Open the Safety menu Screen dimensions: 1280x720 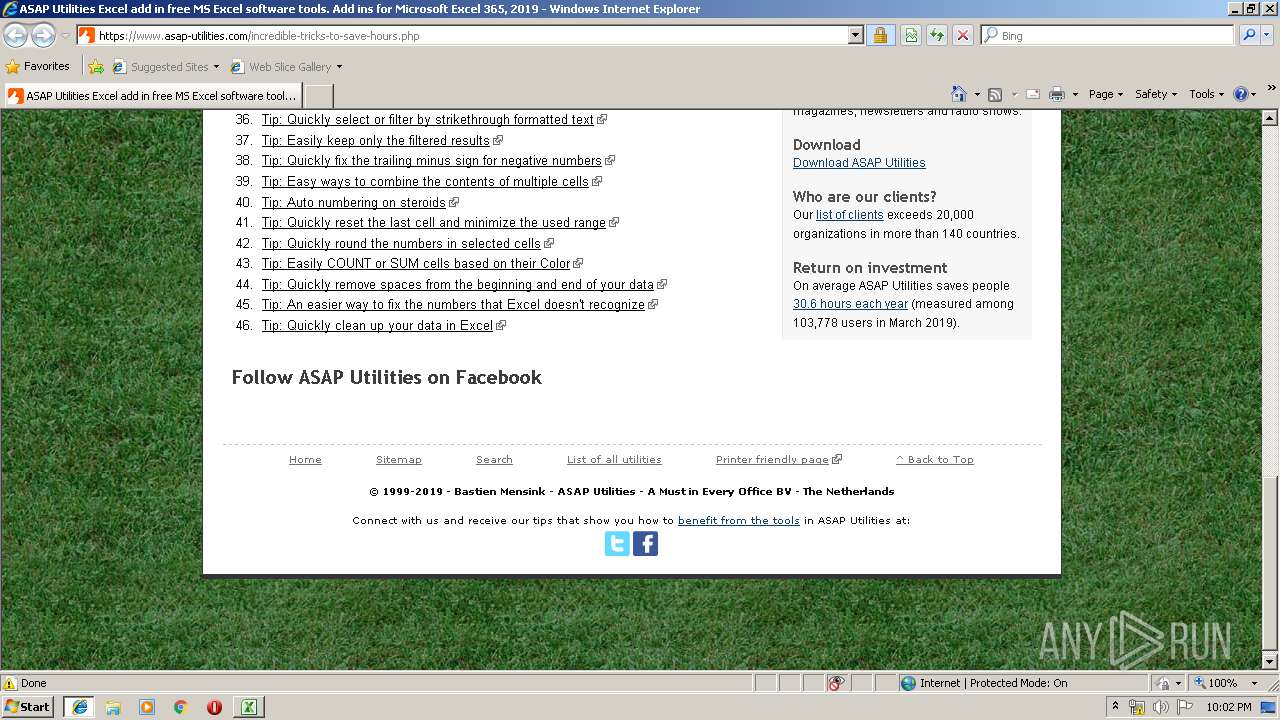point(1155,94)
